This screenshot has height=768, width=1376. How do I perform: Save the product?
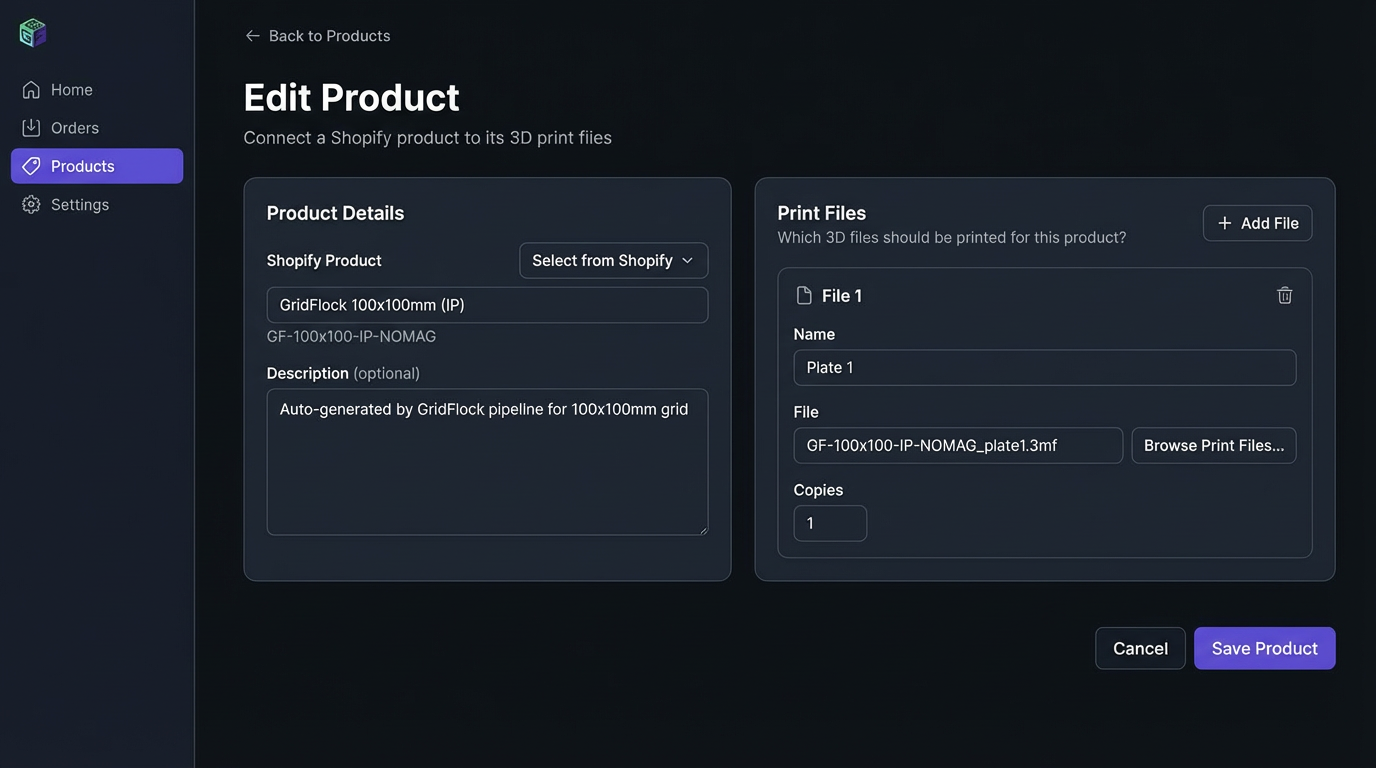coord(1264,648)
